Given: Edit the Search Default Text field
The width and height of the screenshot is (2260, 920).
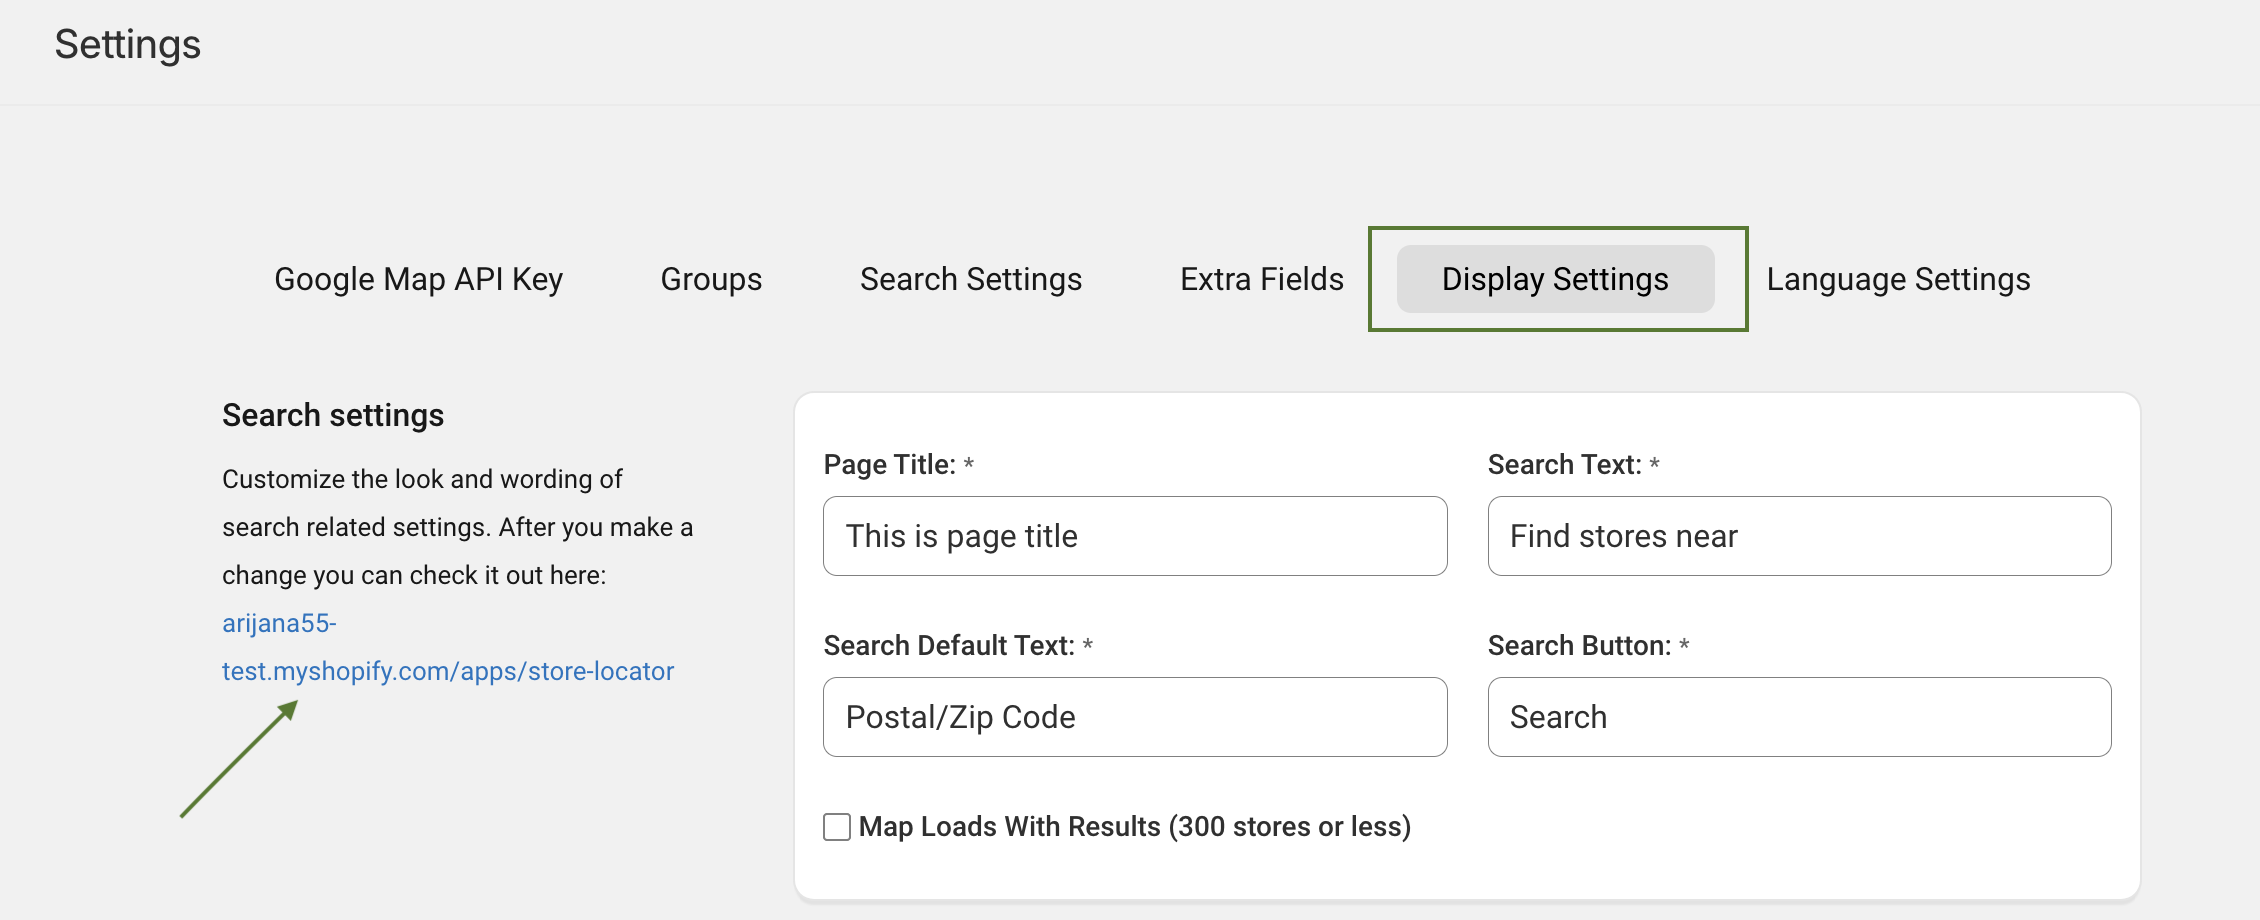Looking at the screenshot, I should pos(1135,717).
